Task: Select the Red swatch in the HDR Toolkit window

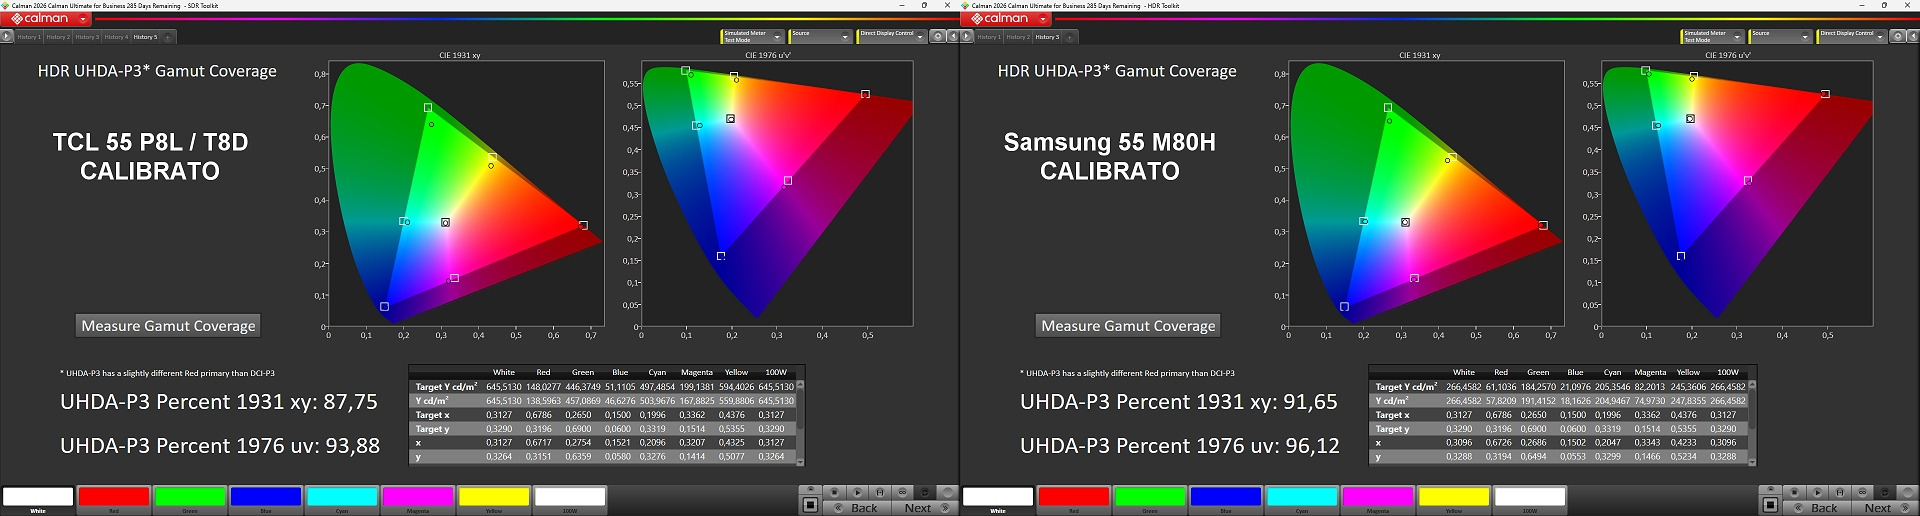Action: pyautogui.click(x=1074, y=499)
